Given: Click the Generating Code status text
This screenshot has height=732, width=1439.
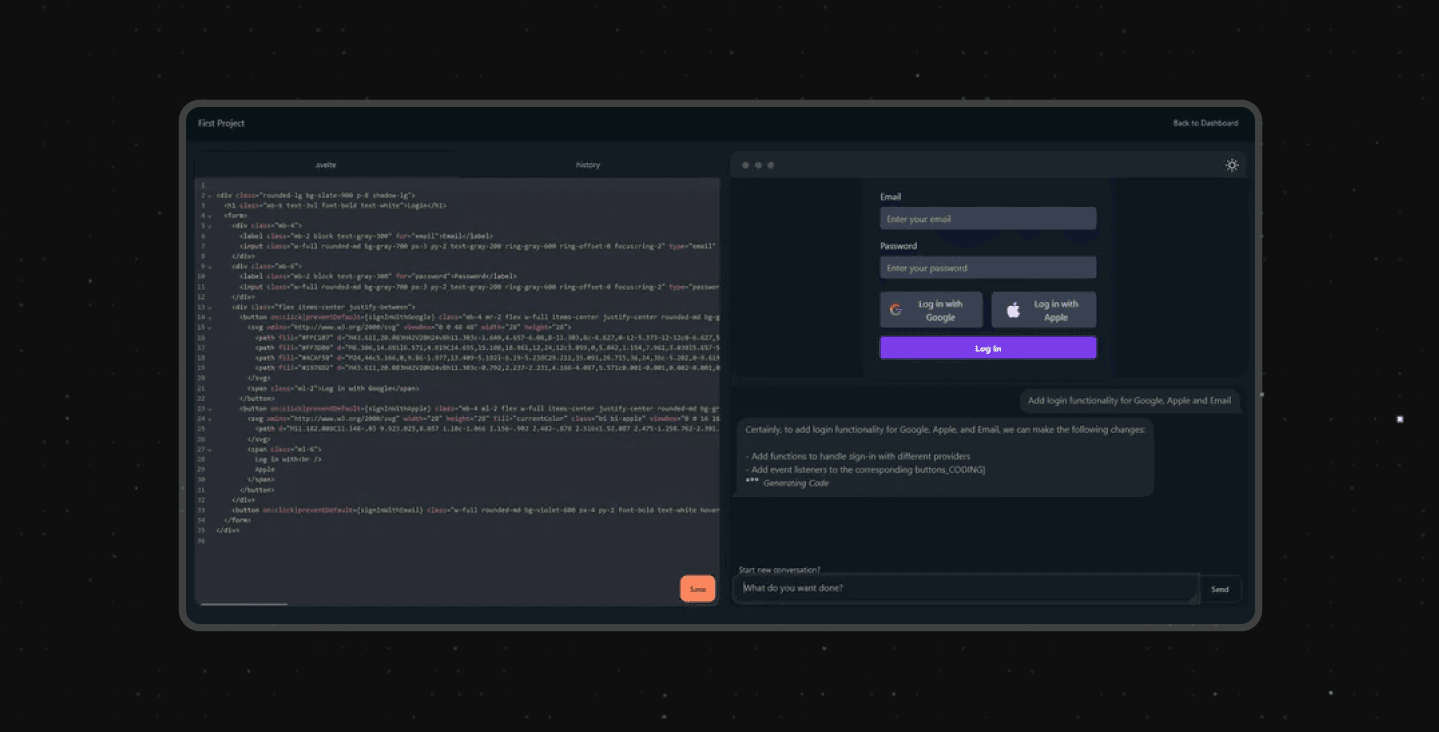Looking at the screenshot, I should click(x=795, y=483).
